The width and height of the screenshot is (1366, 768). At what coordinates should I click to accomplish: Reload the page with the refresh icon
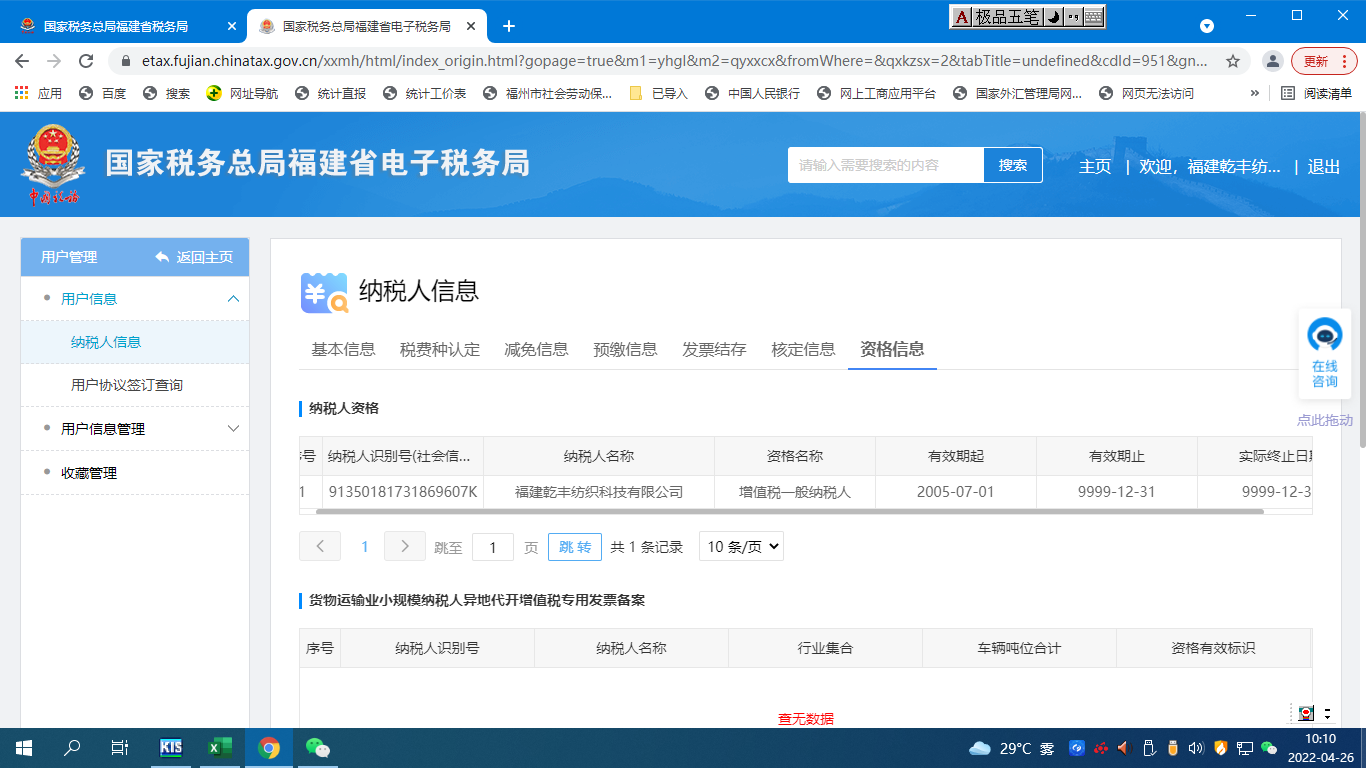86,61
